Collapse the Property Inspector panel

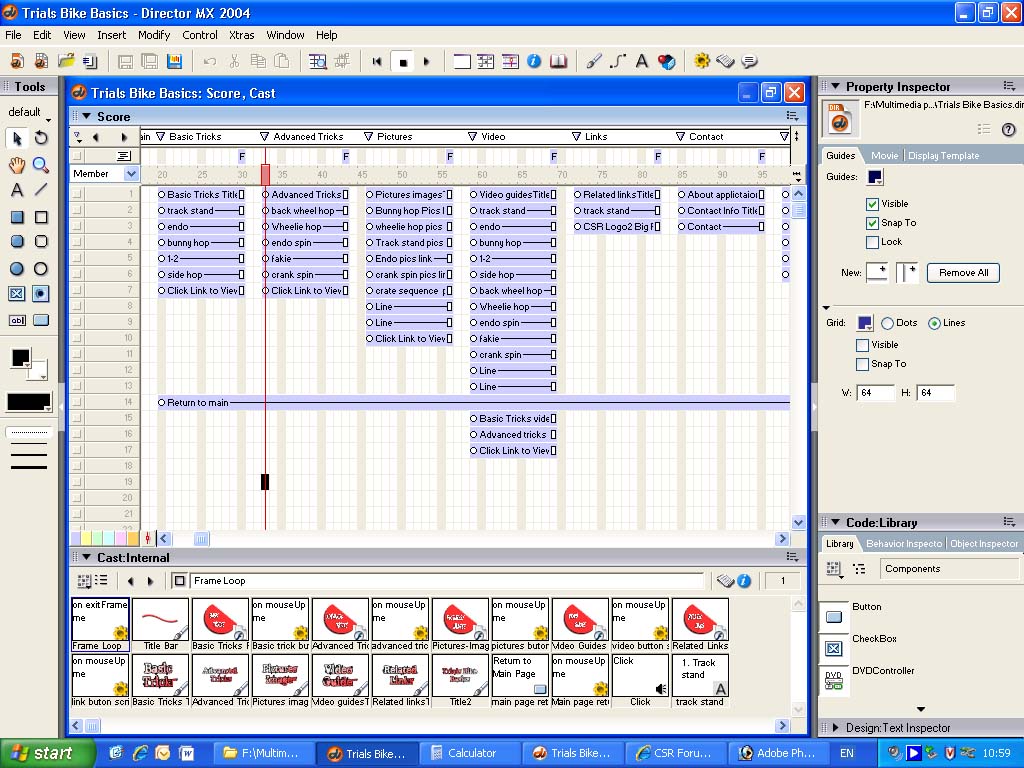[x=835, y=86]
